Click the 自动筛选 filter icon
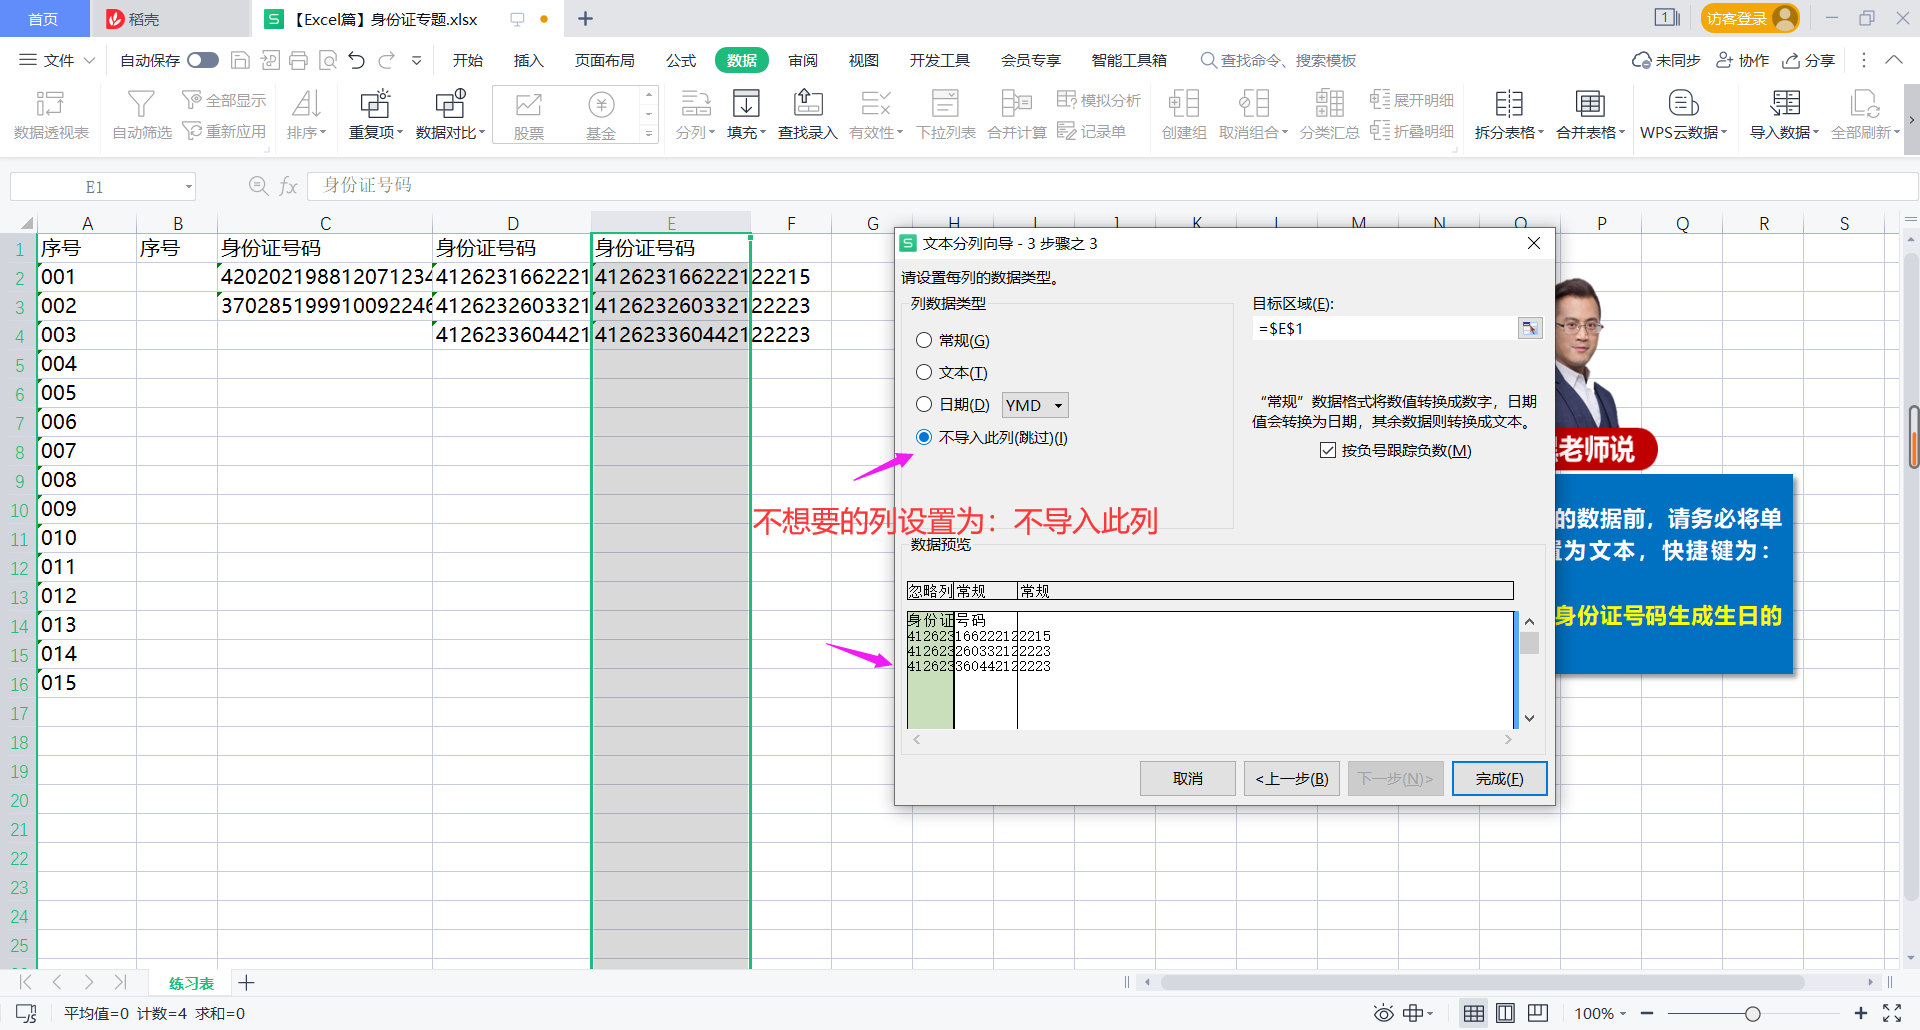 coord(141,114)
